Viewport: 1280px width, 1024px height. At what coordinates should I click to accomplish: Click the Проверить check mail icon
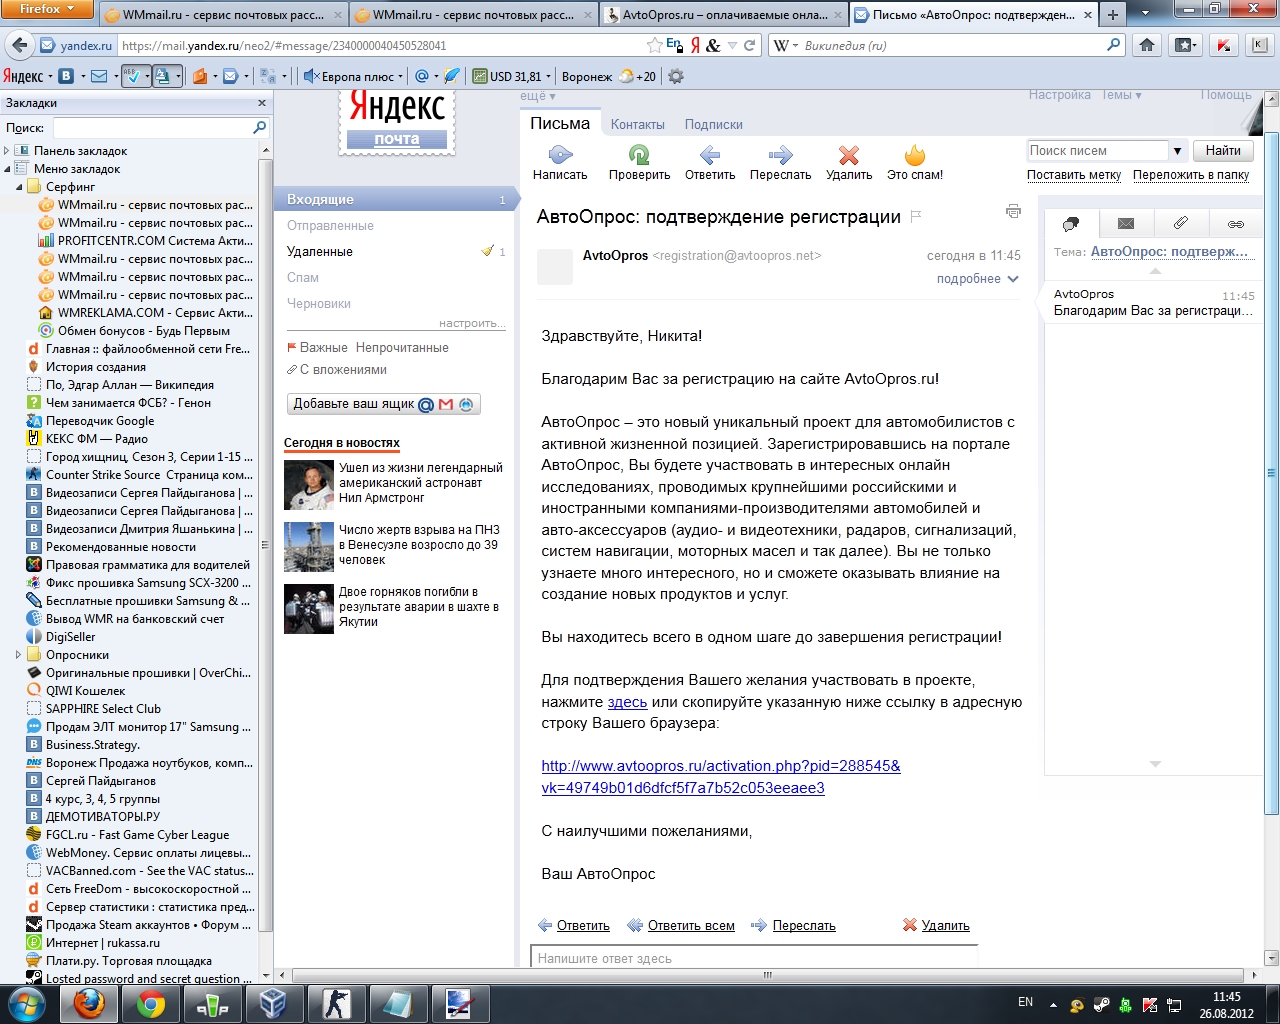click(x=639, y=155)
